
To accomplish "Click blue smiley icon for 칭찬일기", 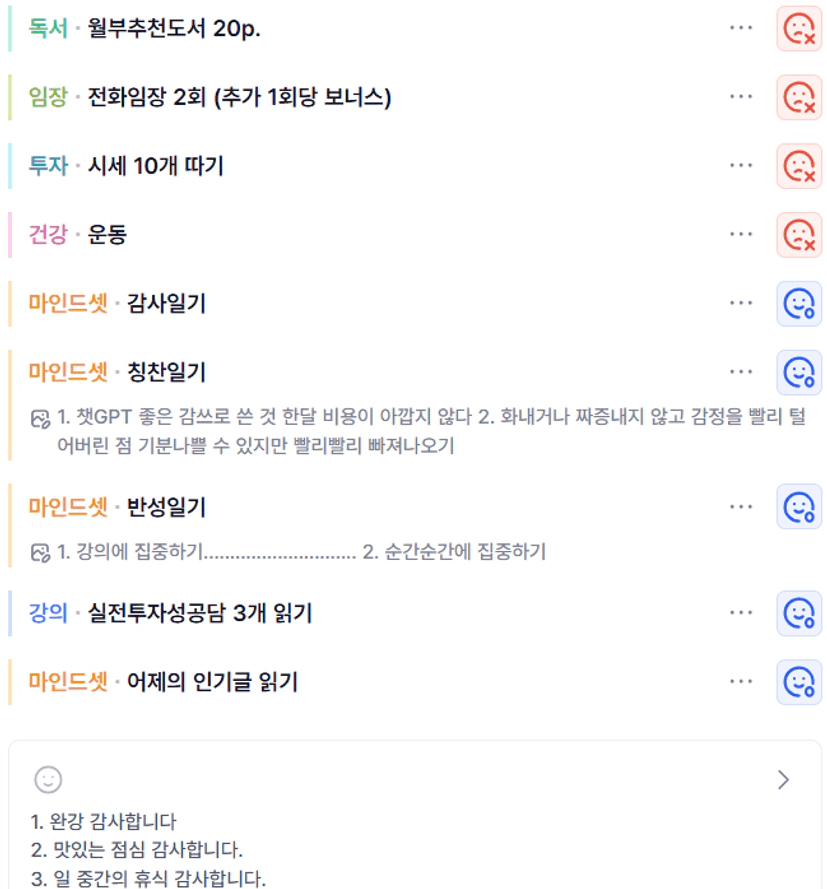I will click(799, 372).
